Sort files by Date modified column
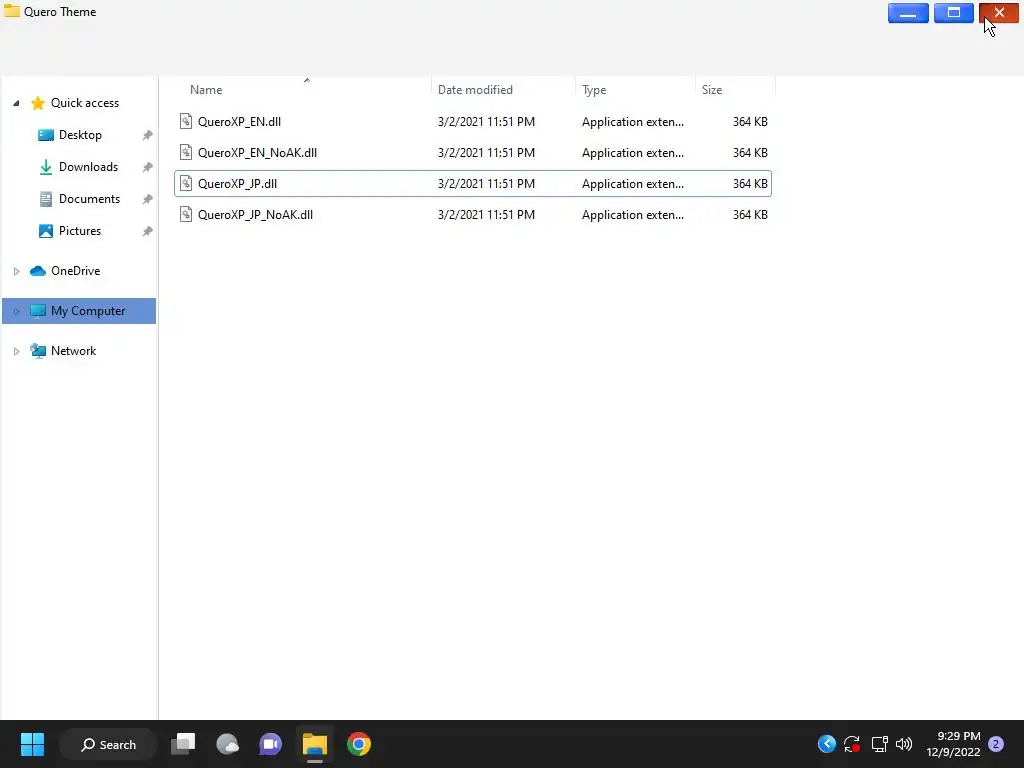Viewport: 1024px width, 768px height. point(475,90)
